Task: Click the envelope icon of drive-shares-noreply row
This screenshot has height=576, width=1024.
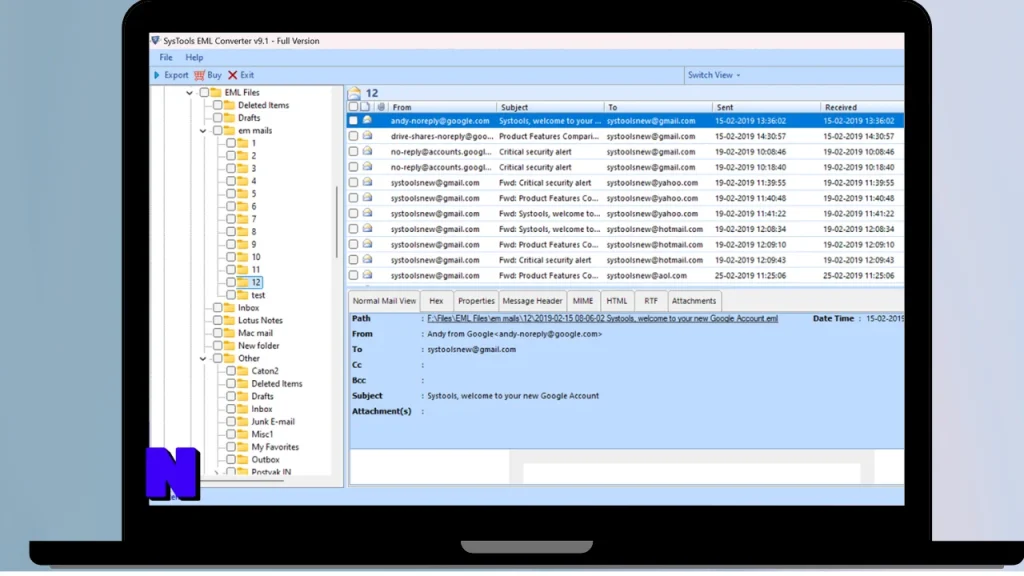Action: click(368, 136)
